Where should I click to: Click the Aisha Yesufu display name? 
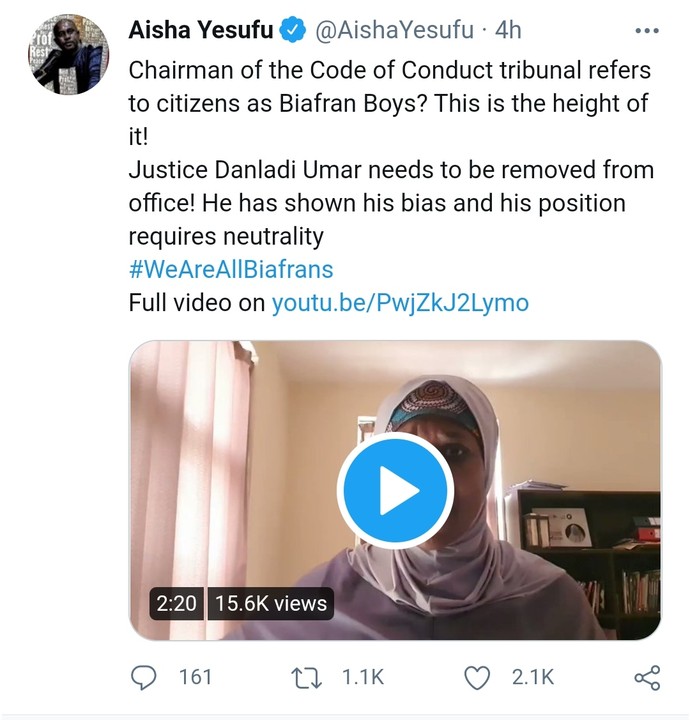tap(200, 31)
